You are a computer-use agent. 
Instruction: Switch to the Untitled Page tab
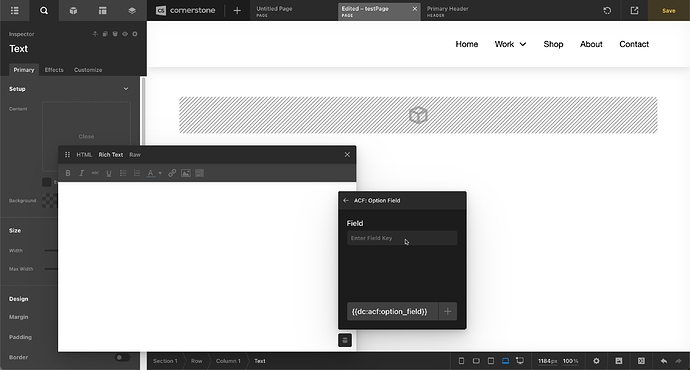pyautogui.click(x=293, y=11)
